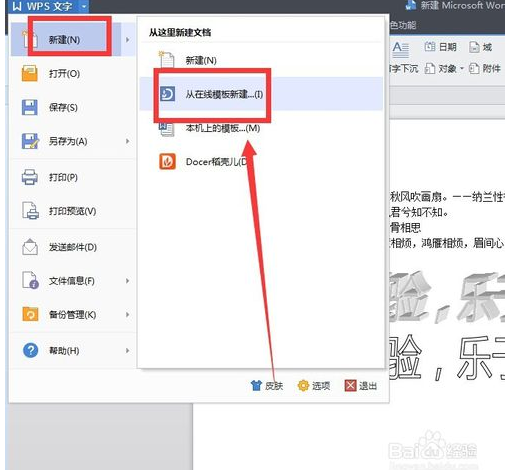Expand the 文件信息(F) submenu arrow
The image size is (507, 470).
128,281
